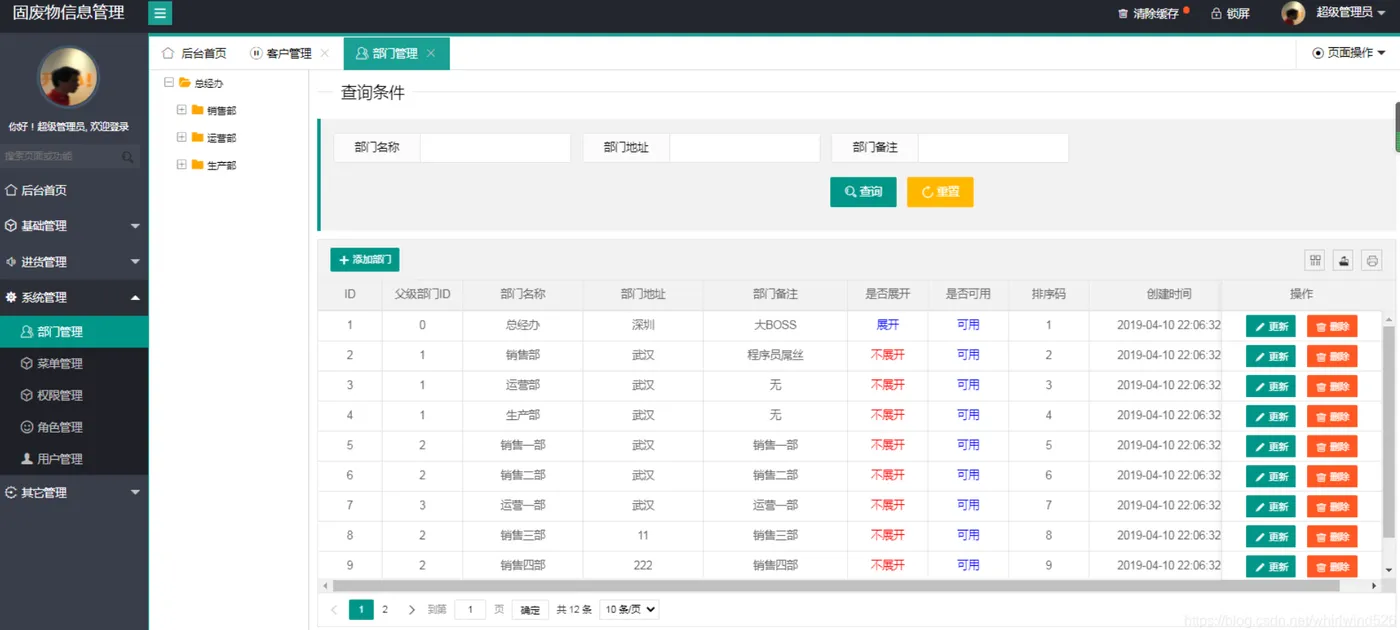This screenshot has width=1400, height=630.
Task: Expand the 基础管理 sidebar menu
Action: [74, 226]
